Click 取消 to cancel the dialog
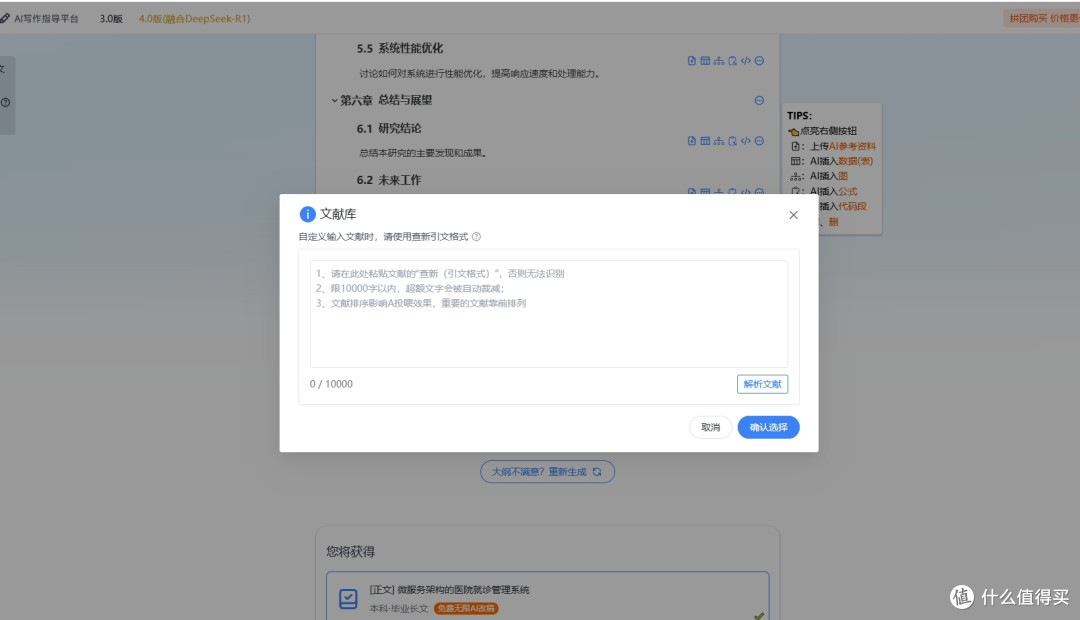1080x620 pixels. 710,427
